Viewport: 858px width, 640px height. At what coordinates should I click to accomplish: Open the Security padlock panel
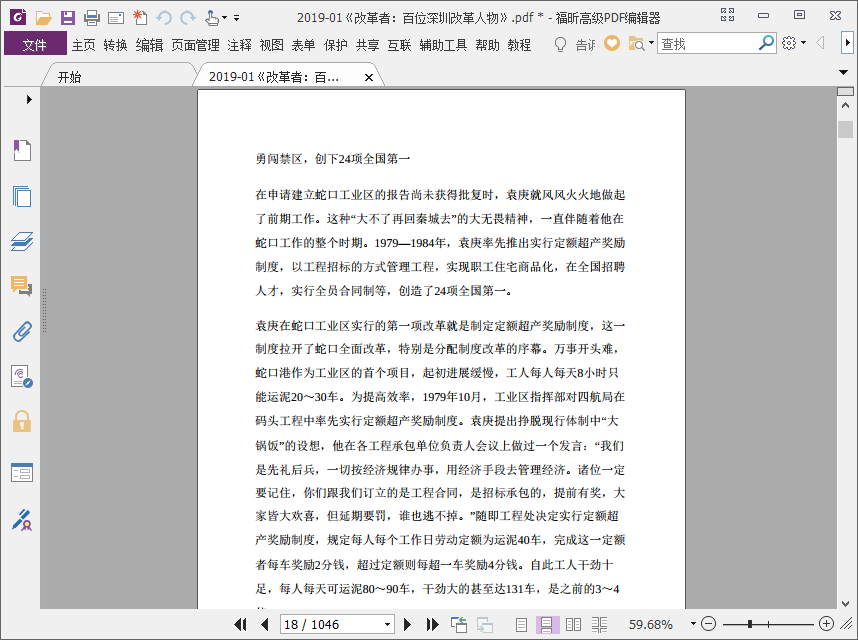coord(22,421)
